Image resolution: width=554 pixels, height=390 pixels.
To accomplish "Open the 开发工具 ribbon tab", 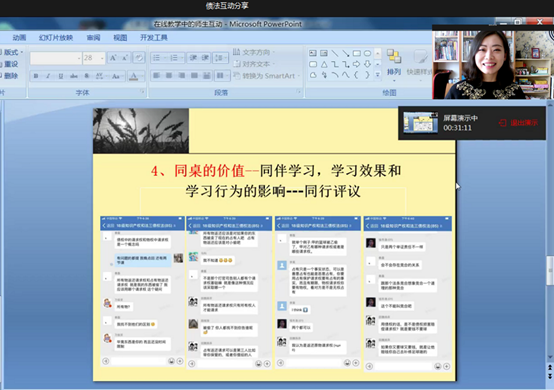I will click(x=154, y=37).
